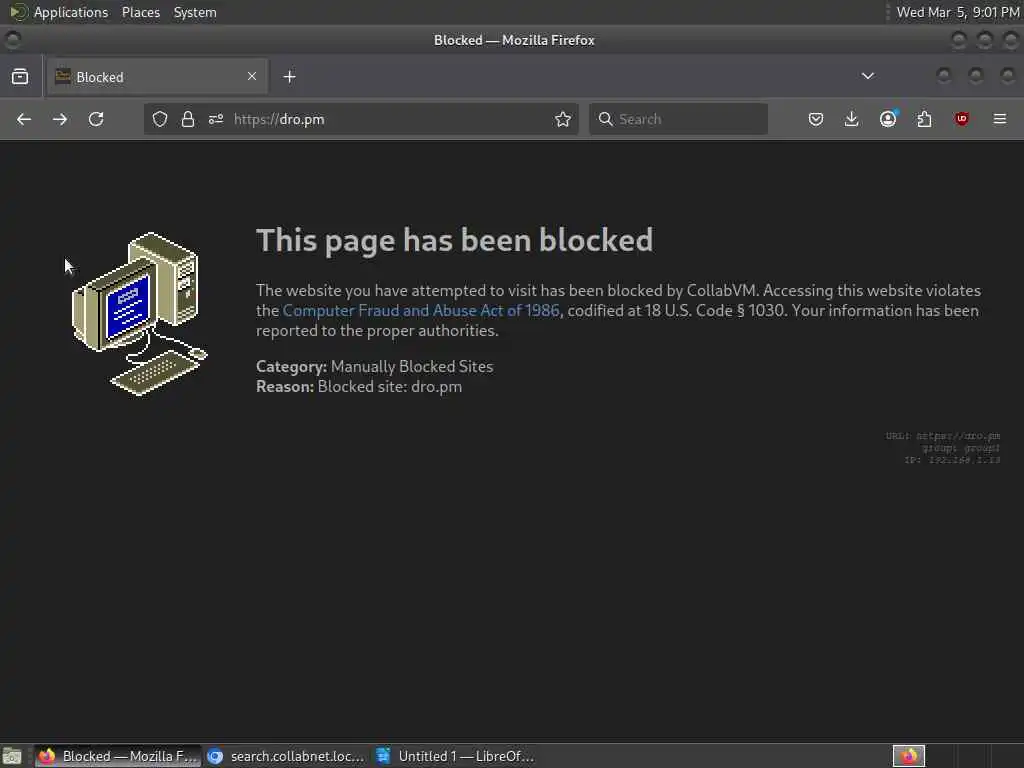Viewport: 1024px width, 768px height.
Task: Switch to Blocked — Mozilla Firefox taskbar item
Action: click(x=118, y=756)
